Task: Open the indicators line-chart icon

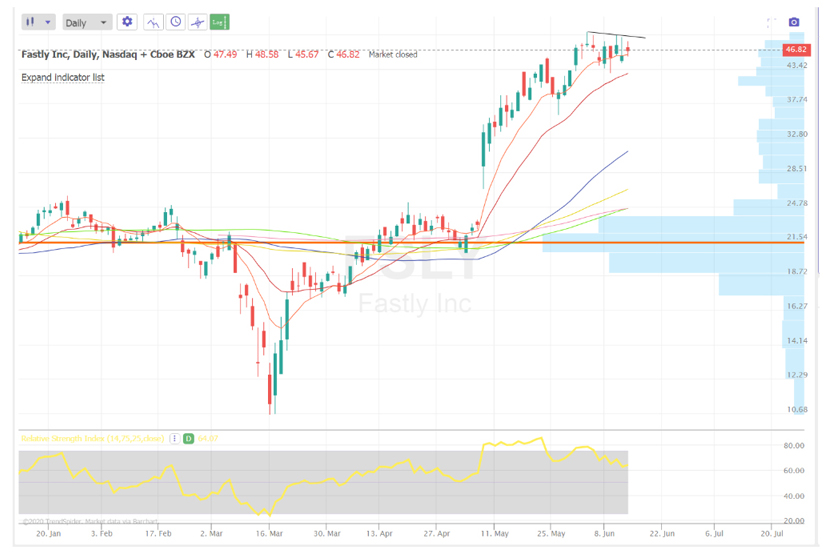Action: [153, 22]
